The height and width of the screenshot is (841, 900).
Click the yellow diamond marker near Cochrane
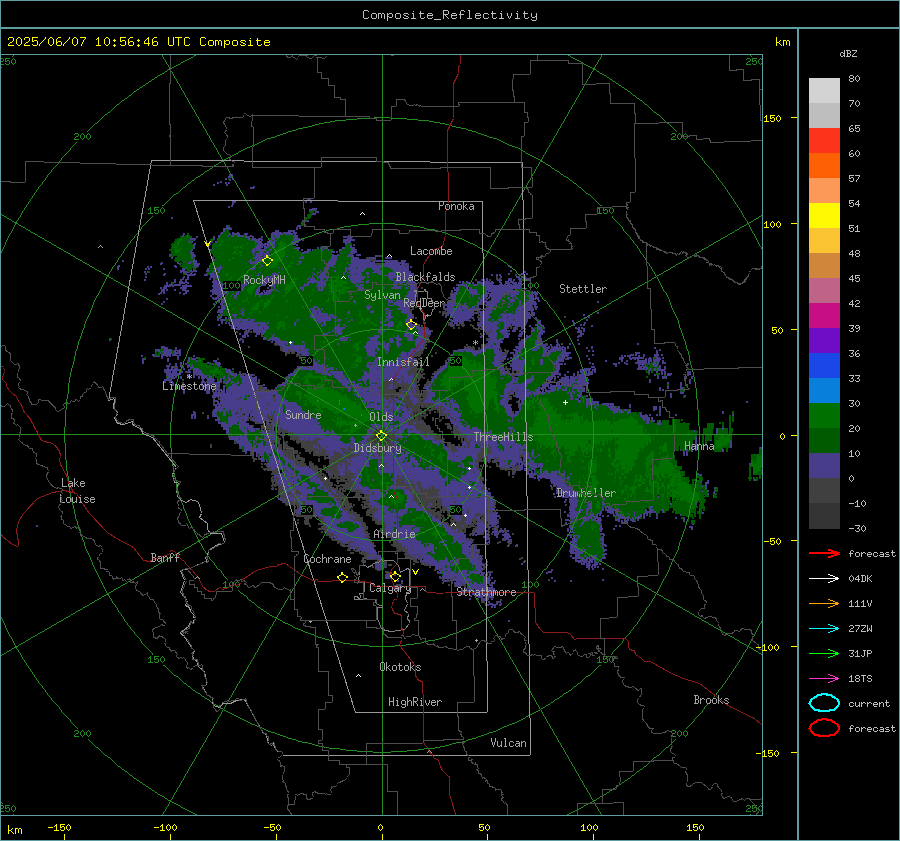[343, 578]
